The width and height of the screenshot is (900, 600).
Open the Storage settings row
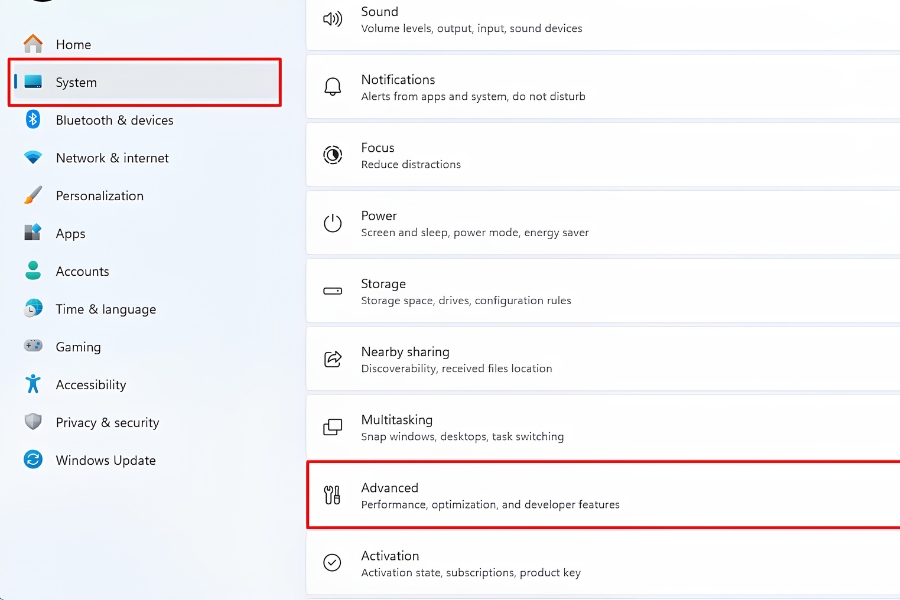[603, 291]
